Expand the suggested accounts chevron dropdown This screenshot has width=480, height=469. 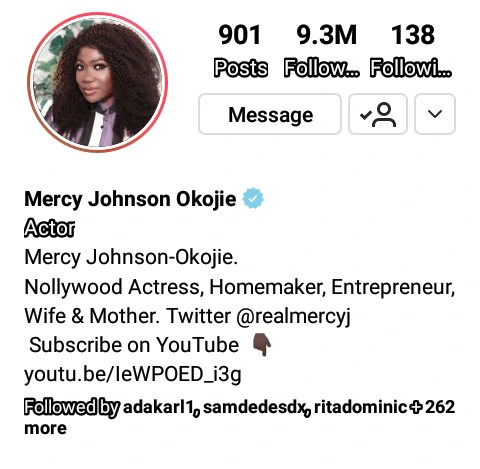coord(435,114)
